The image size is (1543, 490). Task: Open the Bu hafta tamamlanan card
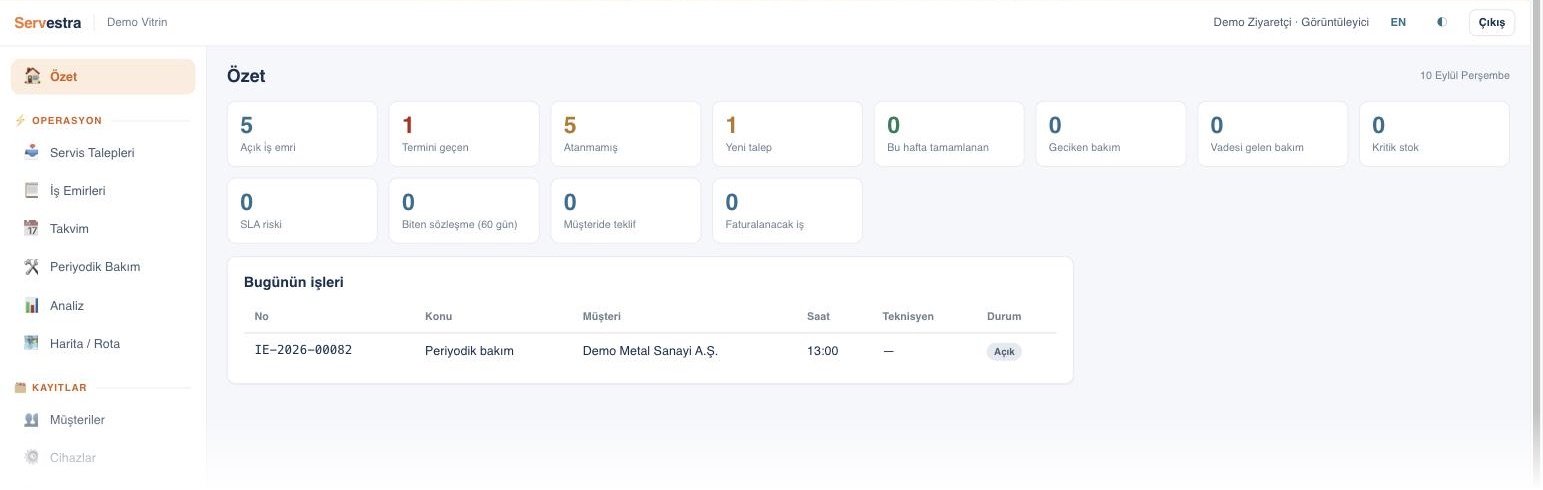coord(949,134)
